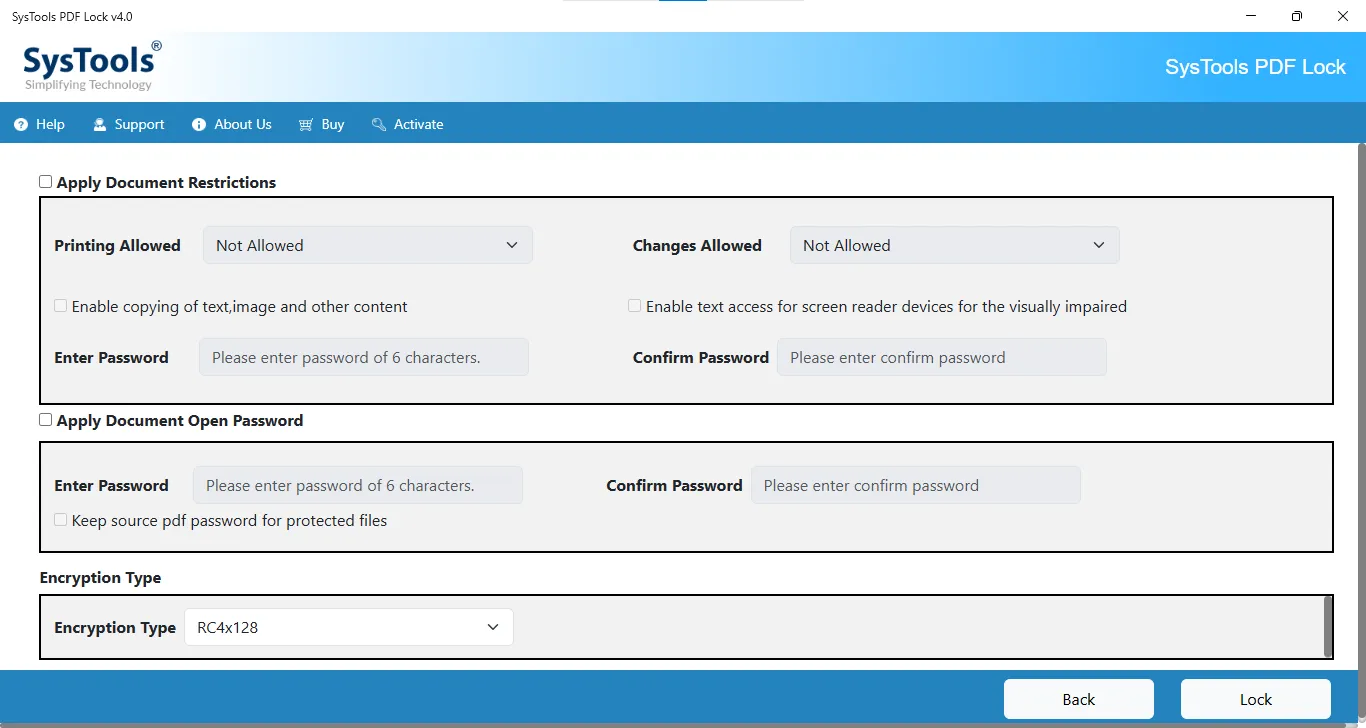
Task: Click the Lock button
Action: 1256,699
